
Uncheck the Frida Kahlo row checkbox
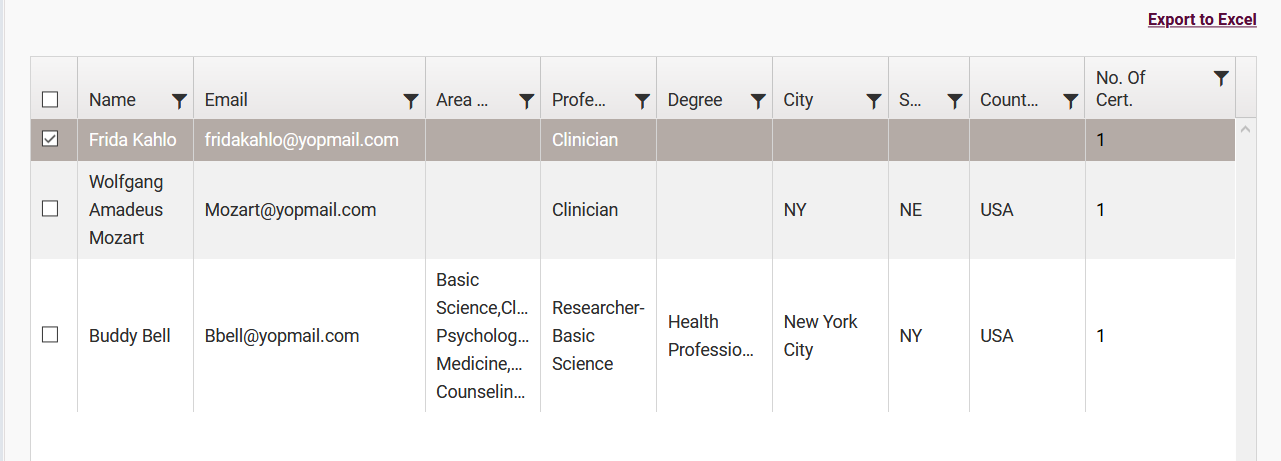click(50, 139)
